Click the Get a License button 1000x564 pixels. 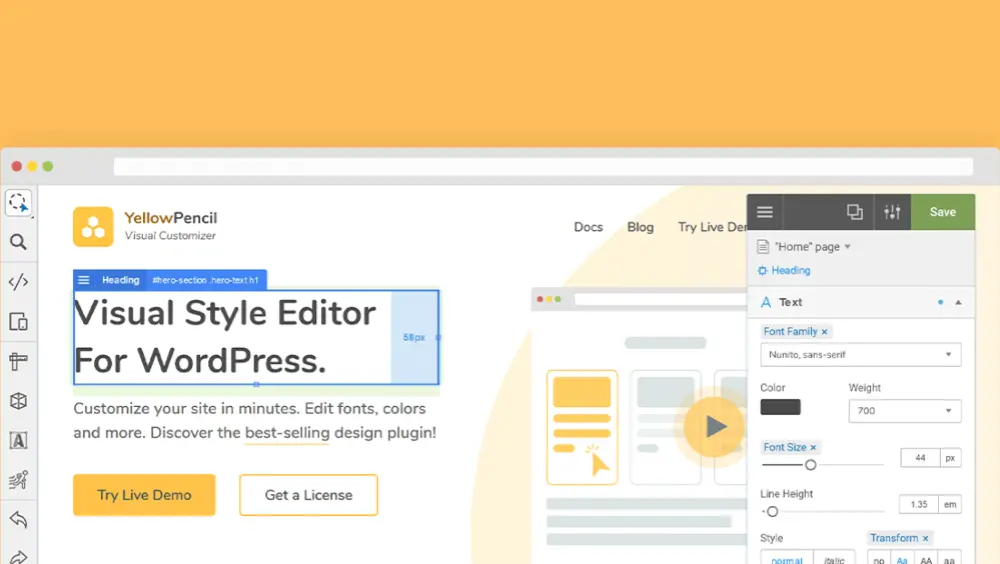pos(309,495)
